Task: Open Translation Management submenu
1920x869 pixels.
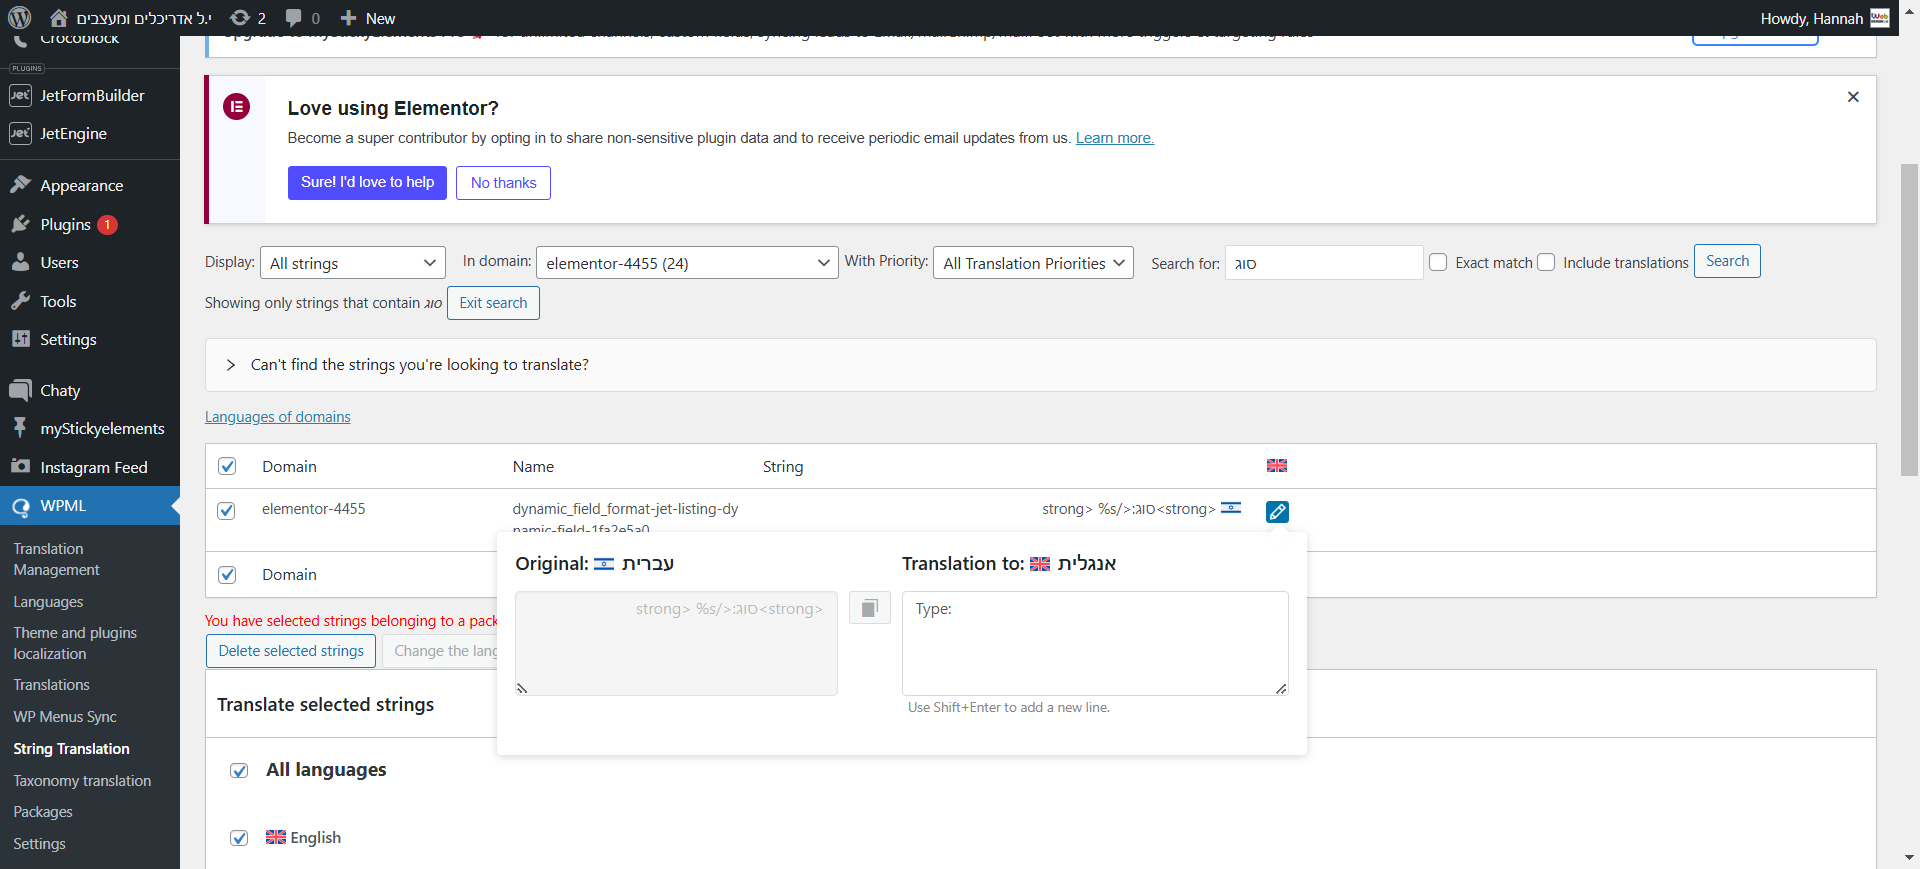Action: pyautogui.click(x=56, y=559)
